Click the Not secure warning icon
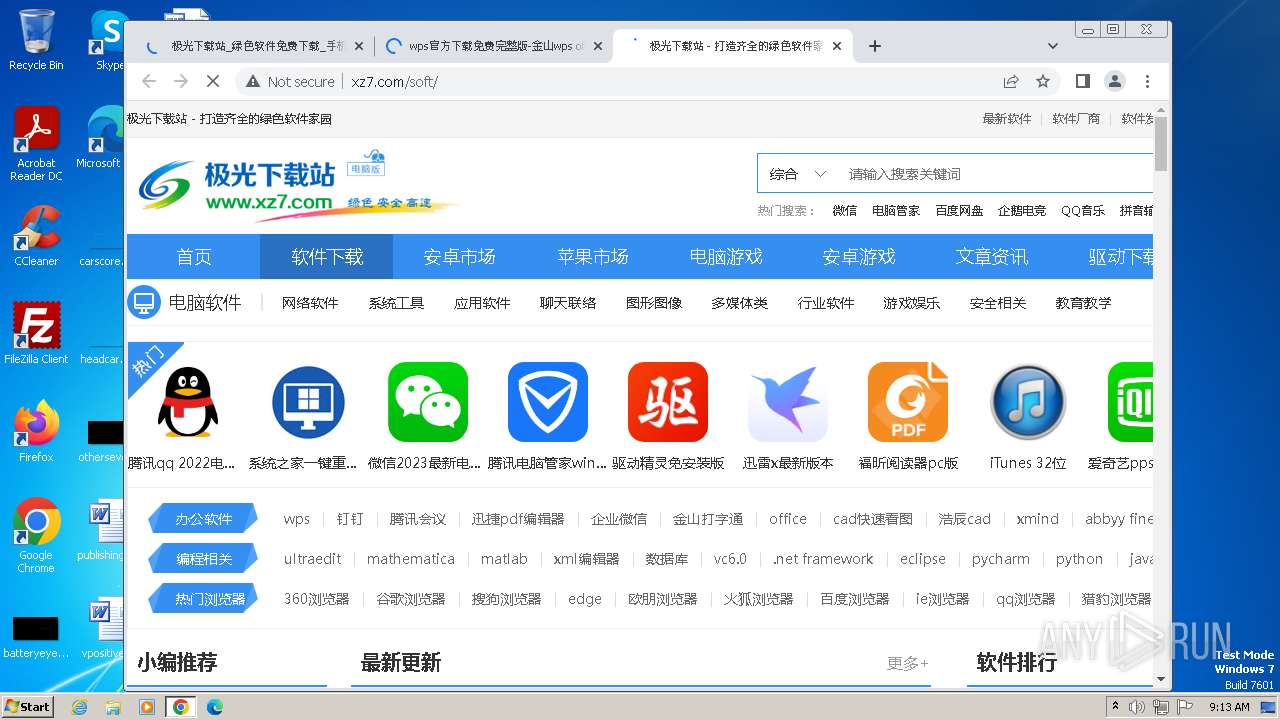The image size is (1280, 720). tap(253, 81)
